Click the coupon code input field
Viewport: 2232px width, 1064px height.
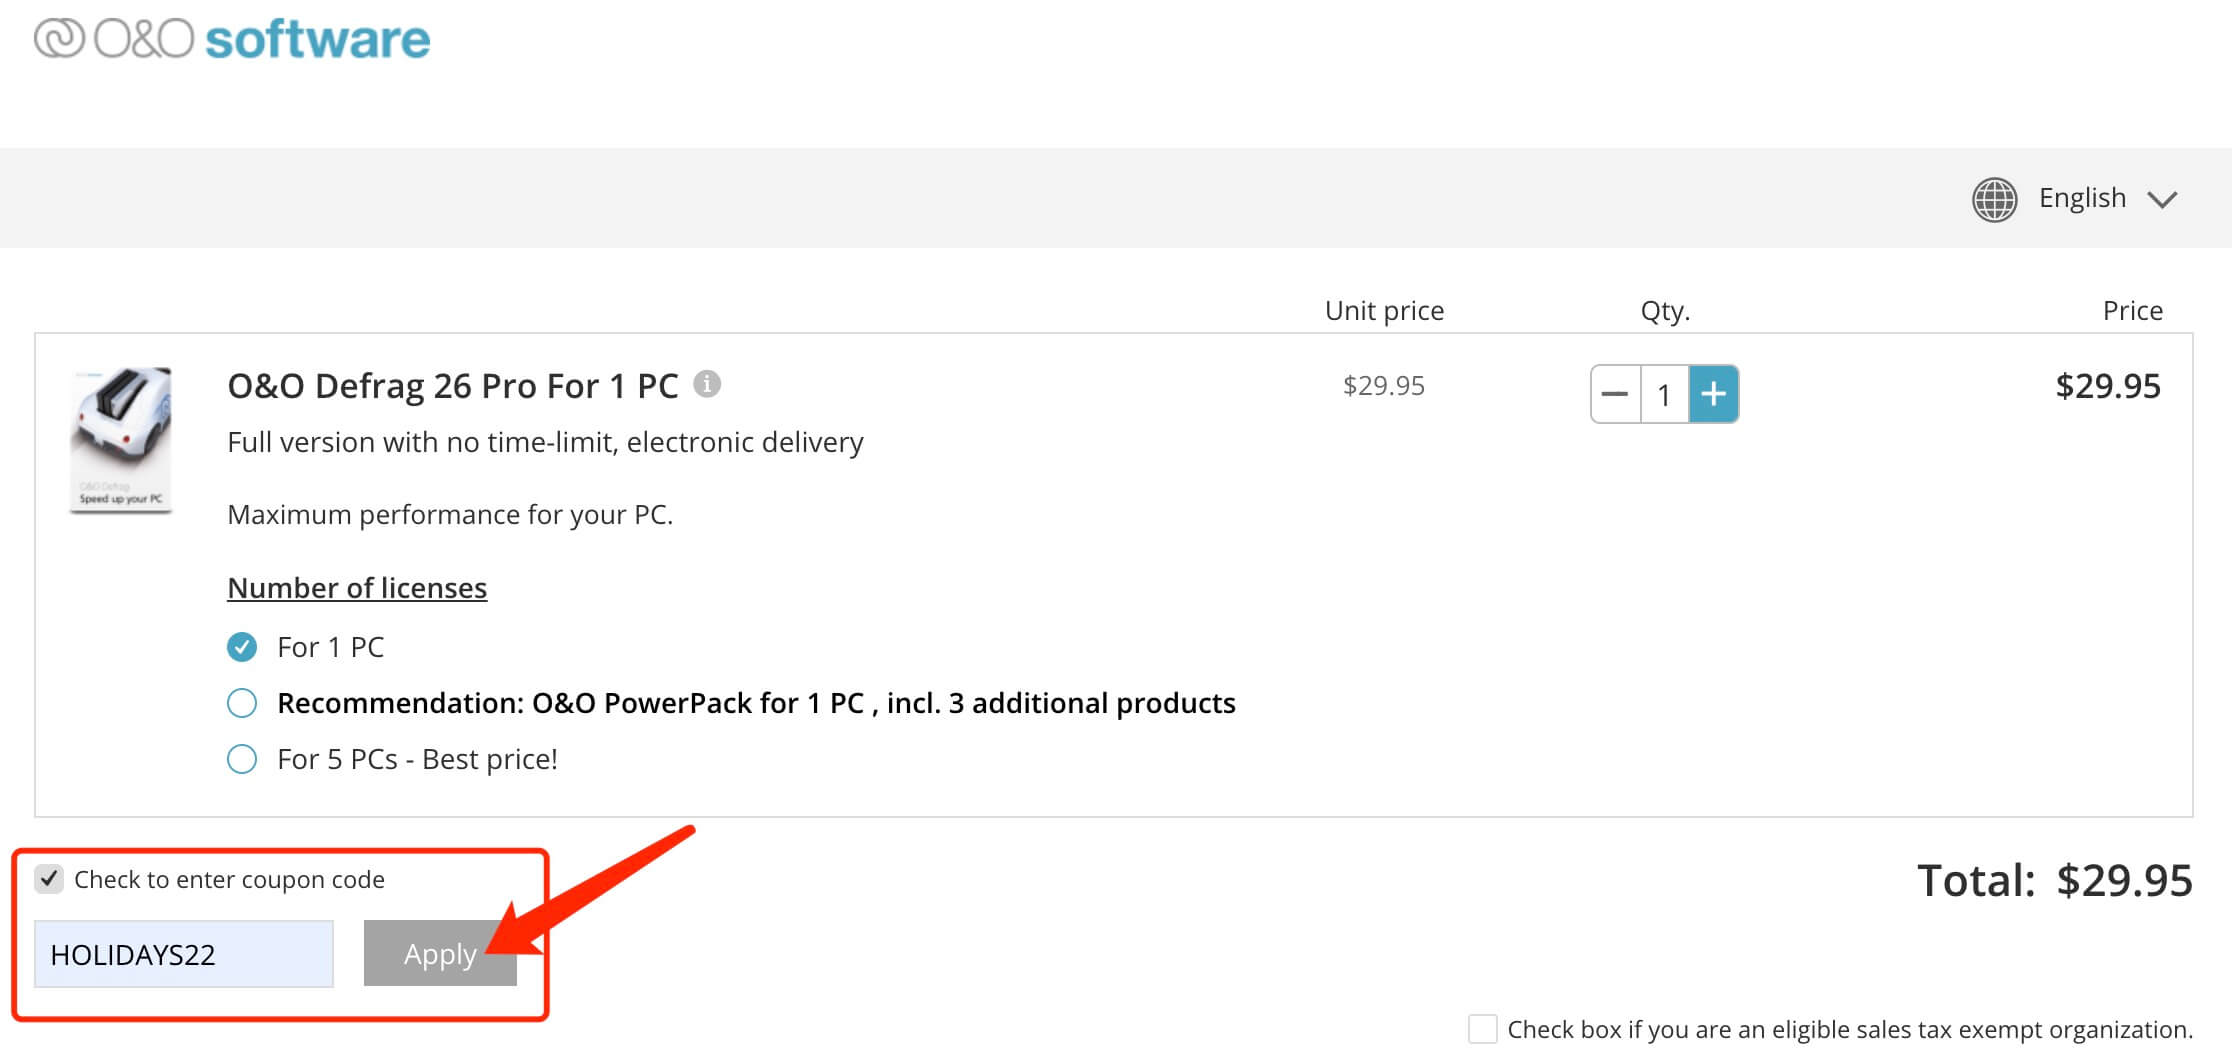click(x=183, y=953)
